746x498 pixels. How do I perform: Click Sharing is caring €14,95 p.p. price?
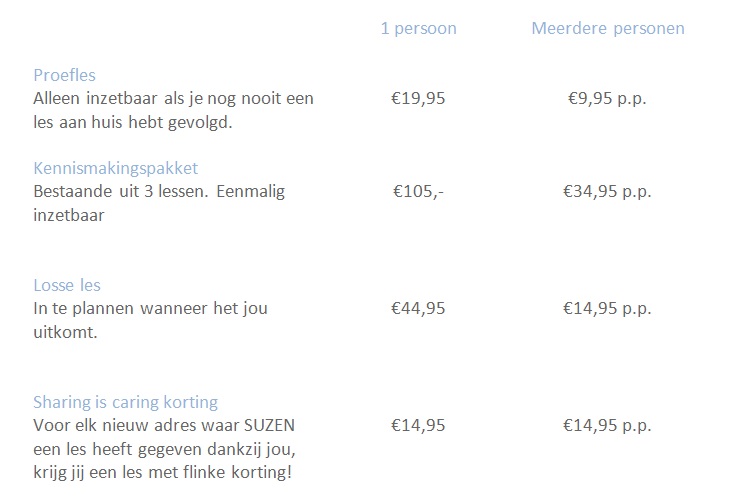608,425
